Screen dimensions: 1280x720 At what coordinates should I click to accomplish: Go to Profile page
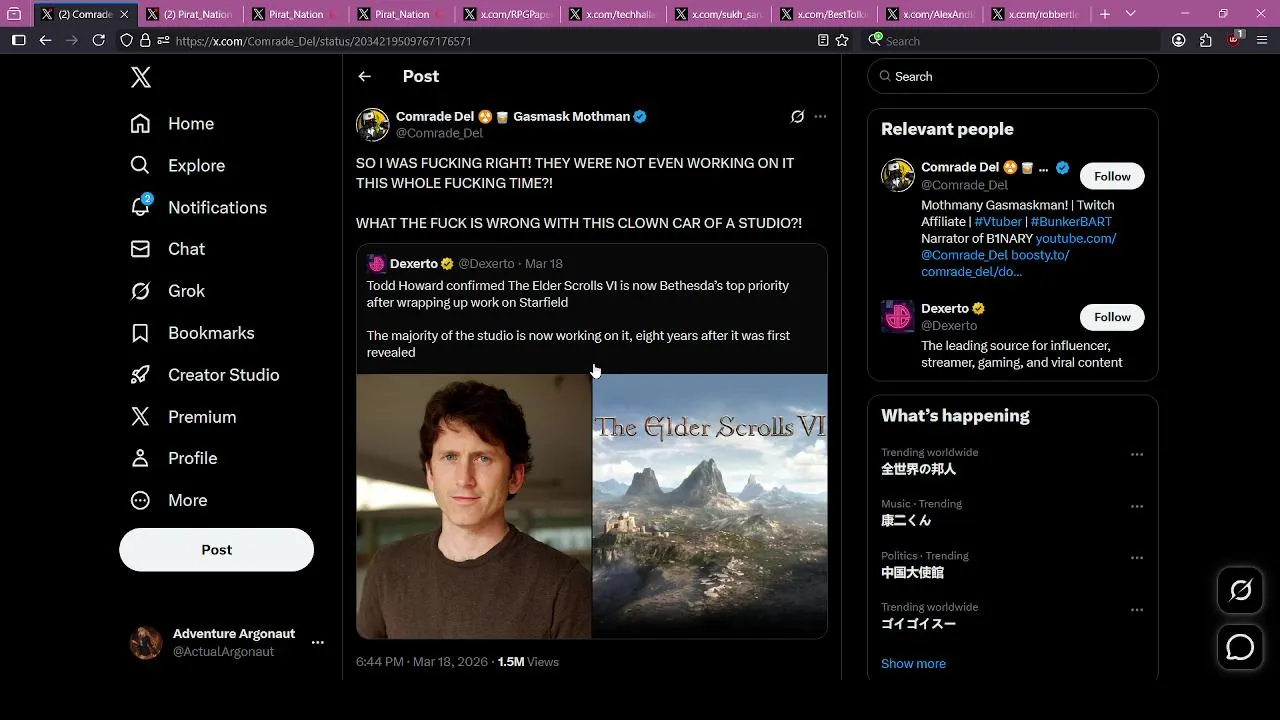[x=173, y=458]
